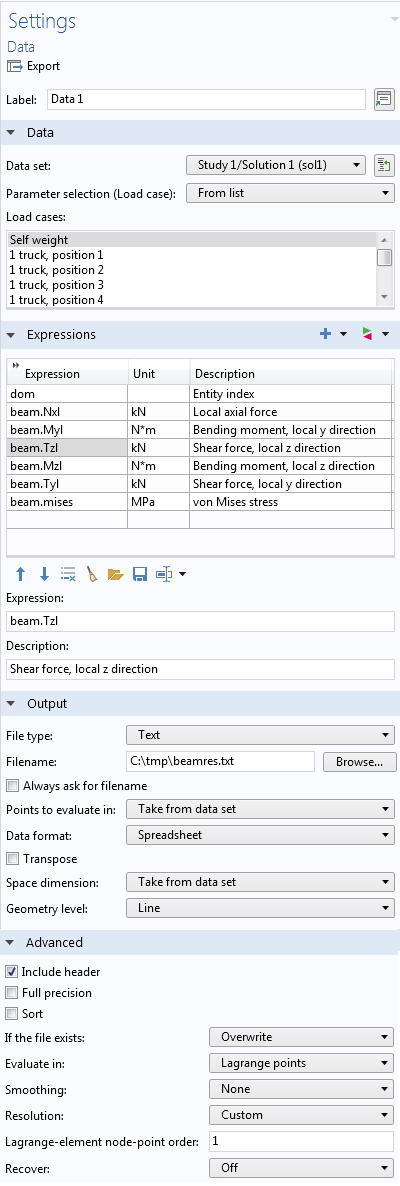This screenshot has height=1186, width=400.
Task: Click the Delete row icon under table
Action: coord(68,575)
